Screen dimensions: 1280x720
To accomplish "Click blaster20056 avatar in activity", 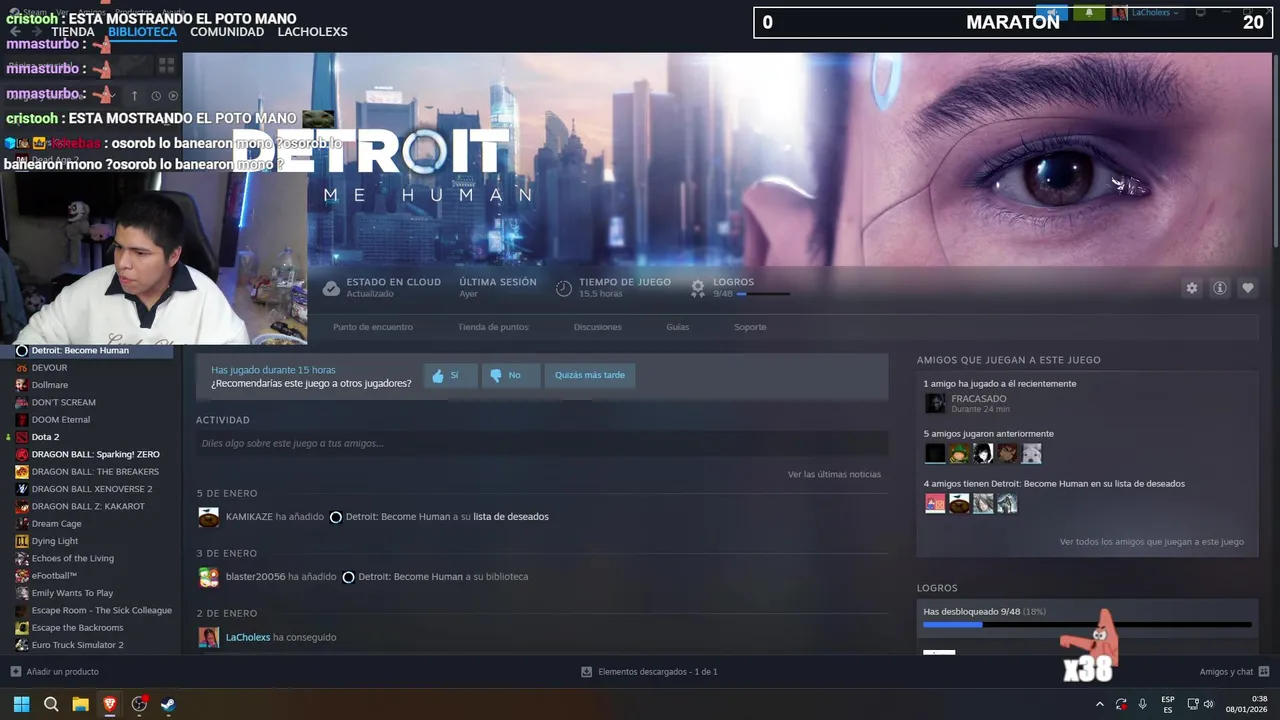I will 208,577.
